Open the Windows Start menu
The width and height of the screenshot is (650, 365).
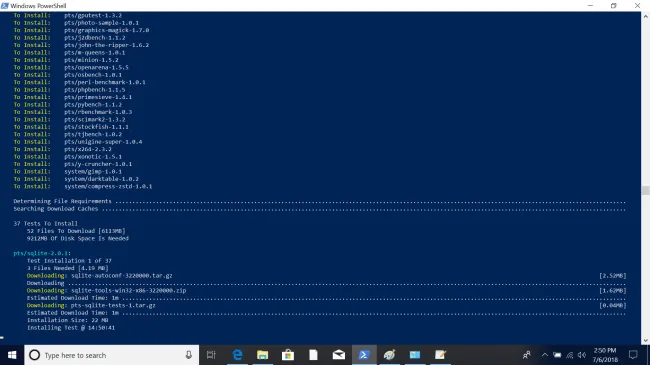12,355
